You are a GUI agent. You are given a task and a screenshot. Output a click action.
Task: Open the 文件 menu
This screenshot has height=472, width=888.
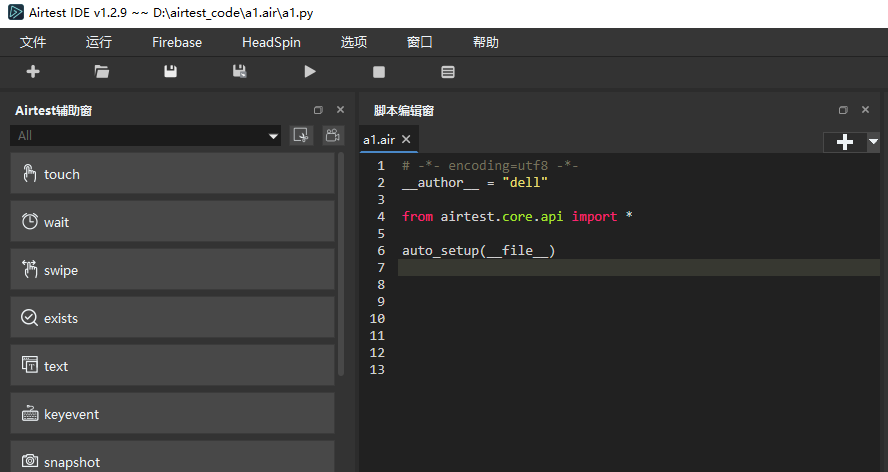33,42
